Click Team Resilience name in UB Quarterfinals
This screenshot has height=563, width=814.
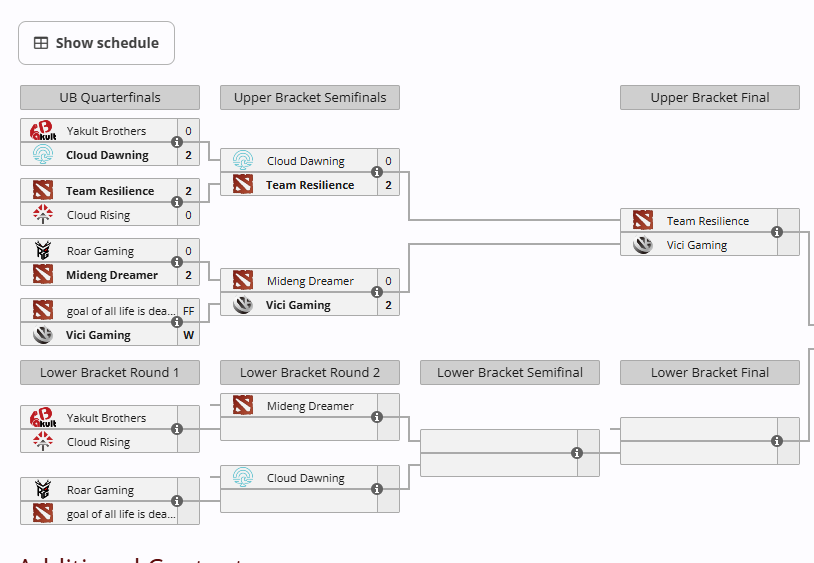pos(110,191)
